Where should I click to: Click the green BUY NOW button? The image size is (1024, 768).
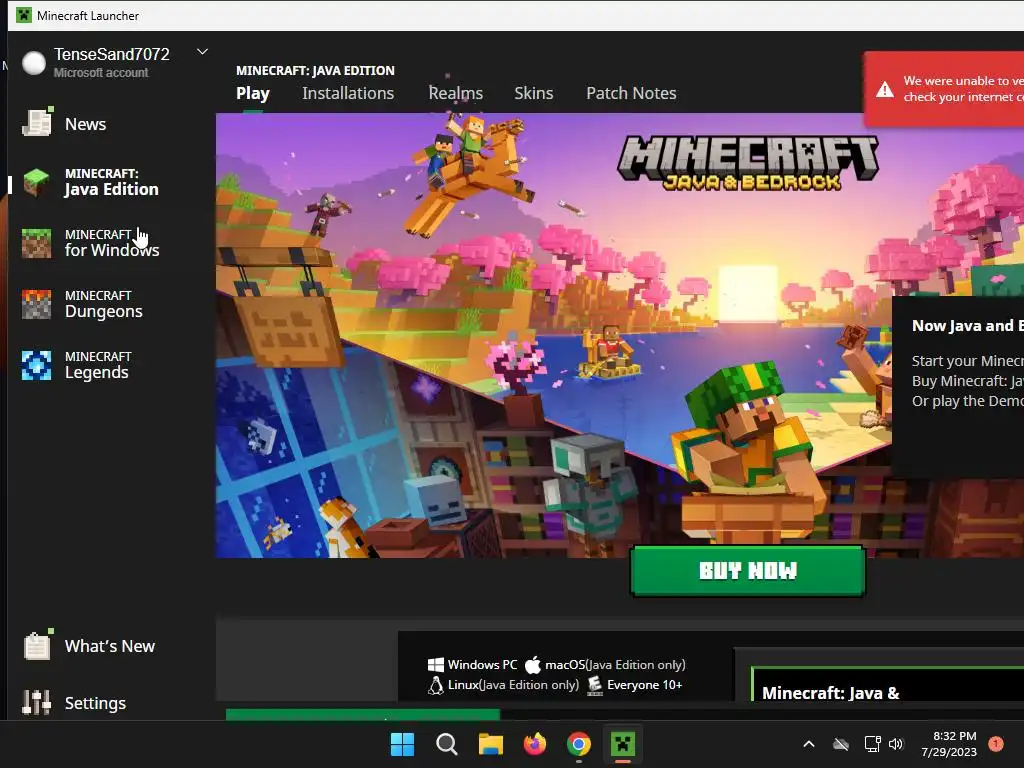(x=748, y=571)
